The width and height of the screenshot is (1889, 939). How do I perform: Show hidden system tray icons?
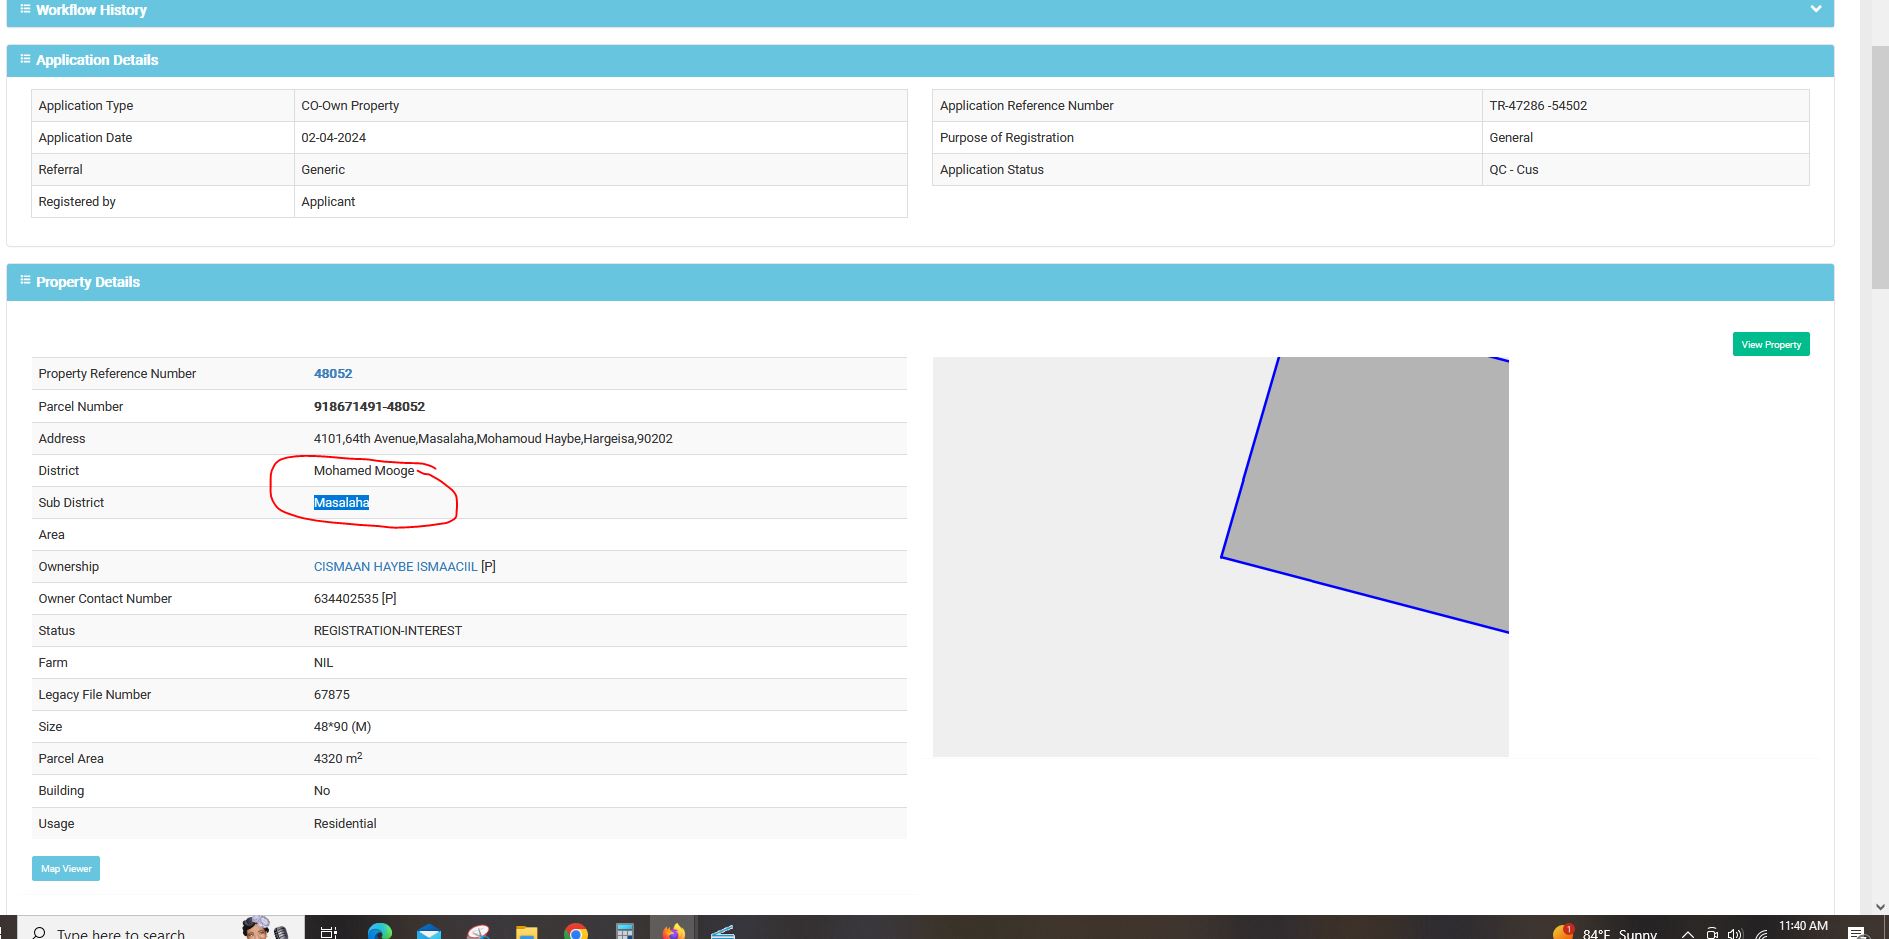click(x=1688, y=933)
